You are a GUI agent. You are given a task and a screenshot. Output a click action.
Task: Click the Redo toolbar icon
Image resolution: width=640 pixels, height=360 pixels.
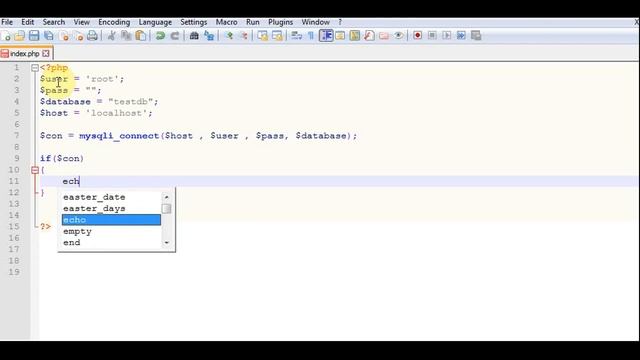point(175,36)
